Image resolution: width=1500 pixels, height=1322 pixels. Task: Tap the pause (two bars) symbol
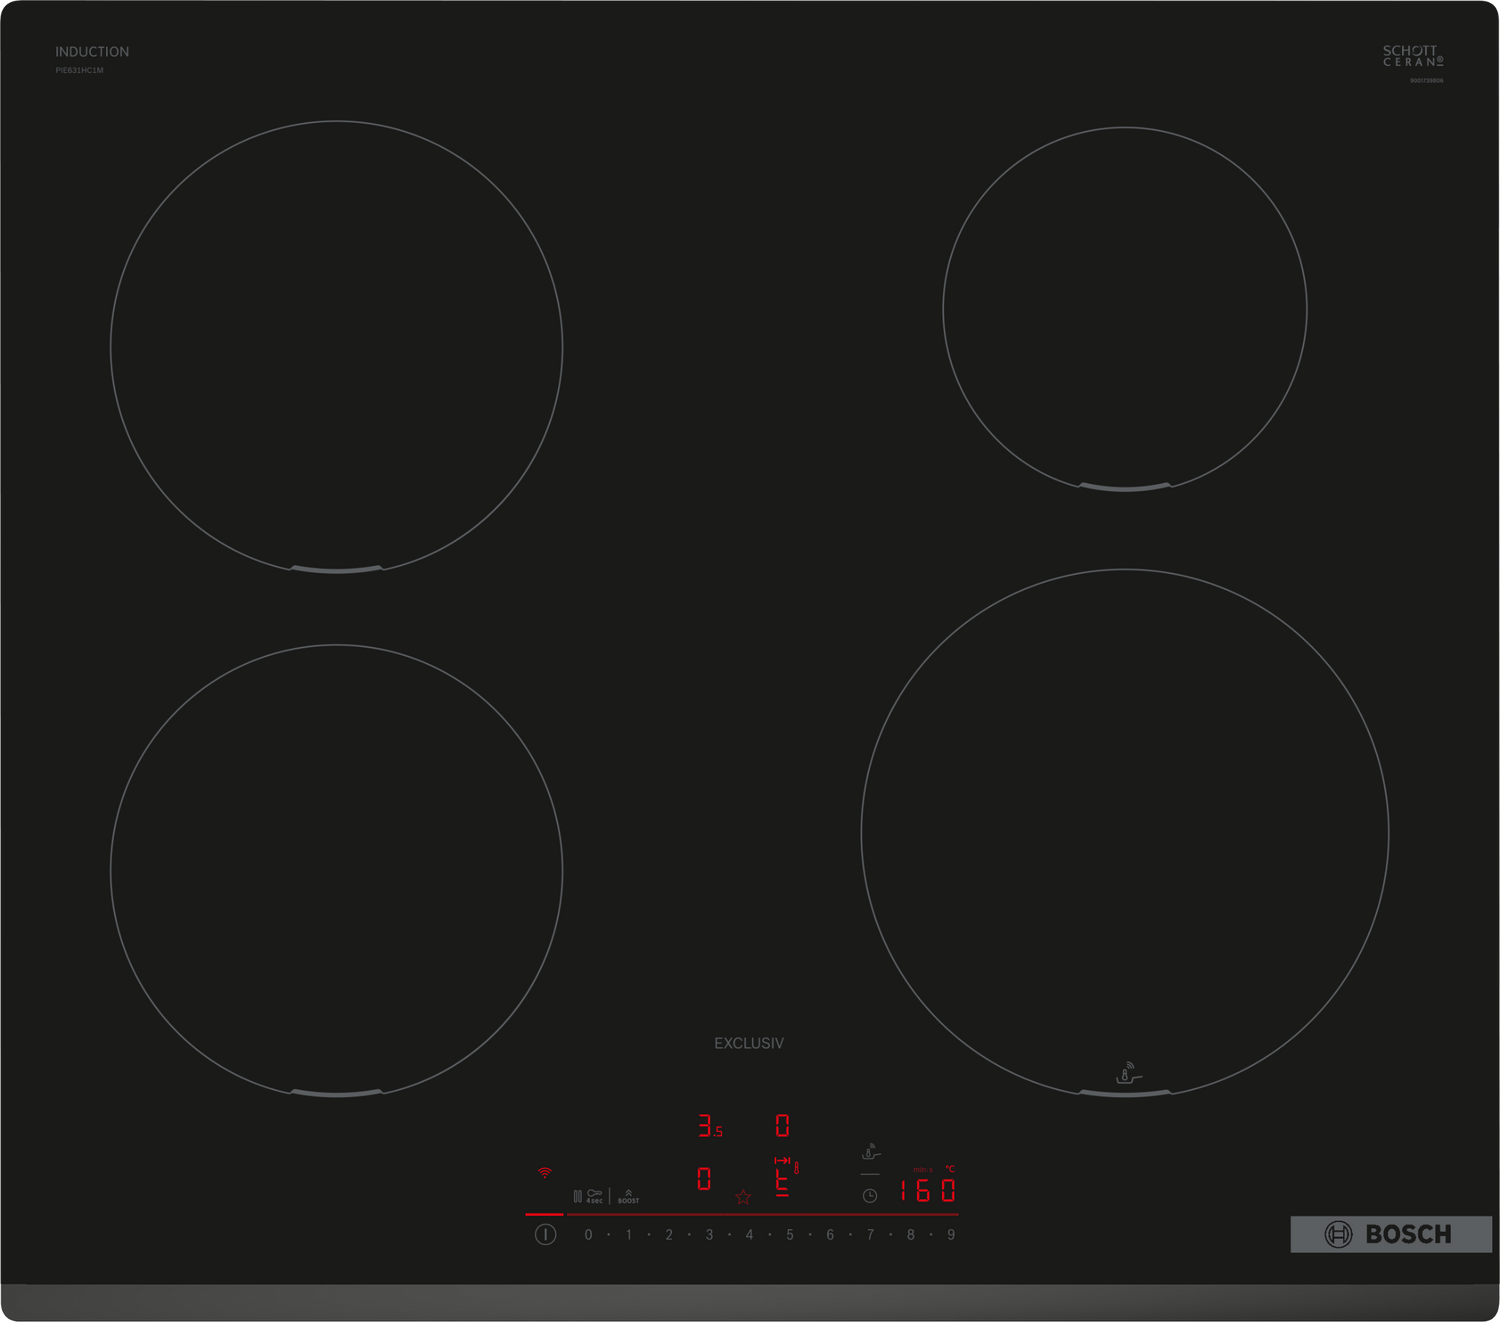point(578,1196)
